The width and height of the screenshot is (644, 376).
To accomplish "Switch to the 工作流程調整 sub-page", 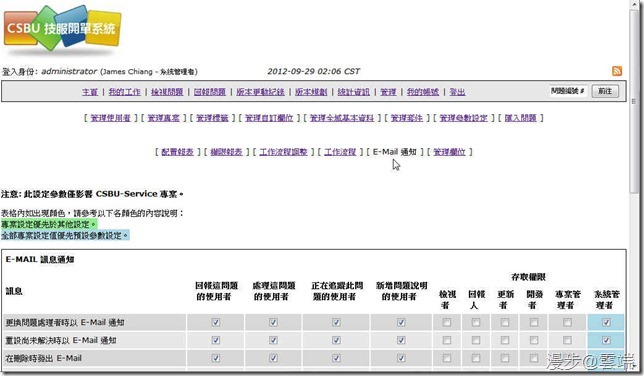I will click(x=283, y=152).
